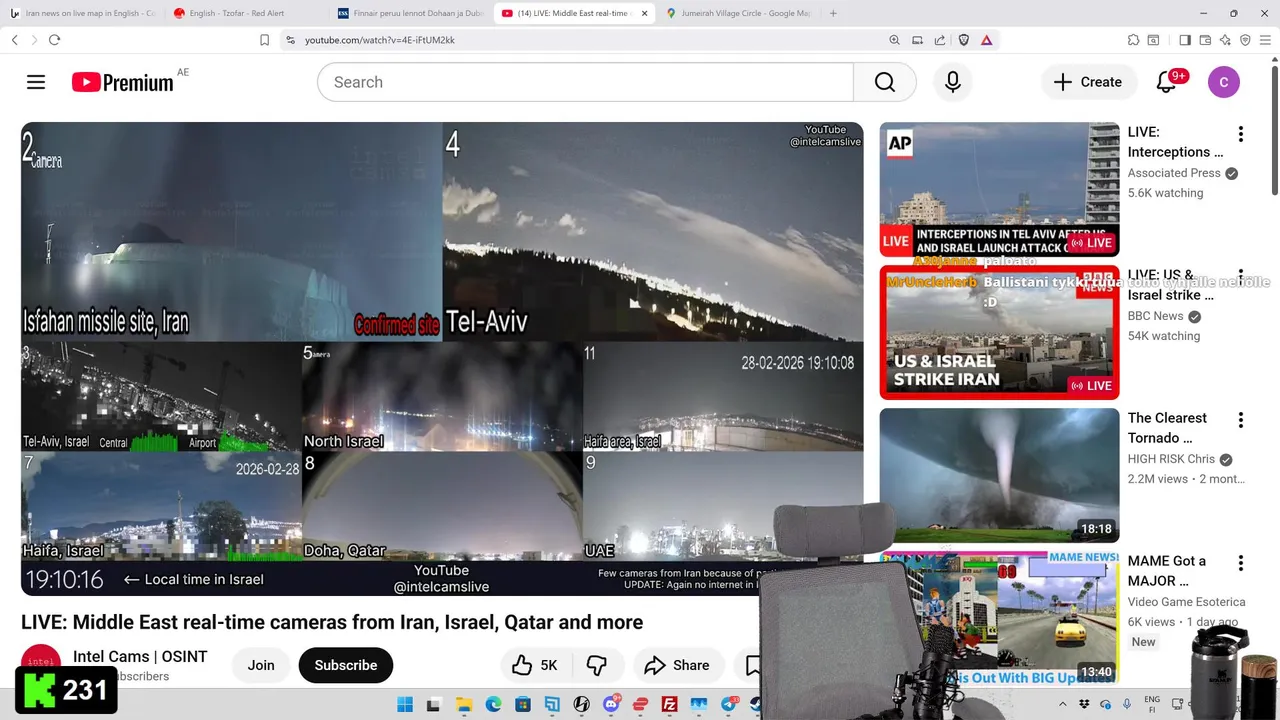This screenshot has height=720, width=1280.
Task: Open BBC US & Israel Strike thumbnail
Action: pyautogui.click(x=999, y=332)
